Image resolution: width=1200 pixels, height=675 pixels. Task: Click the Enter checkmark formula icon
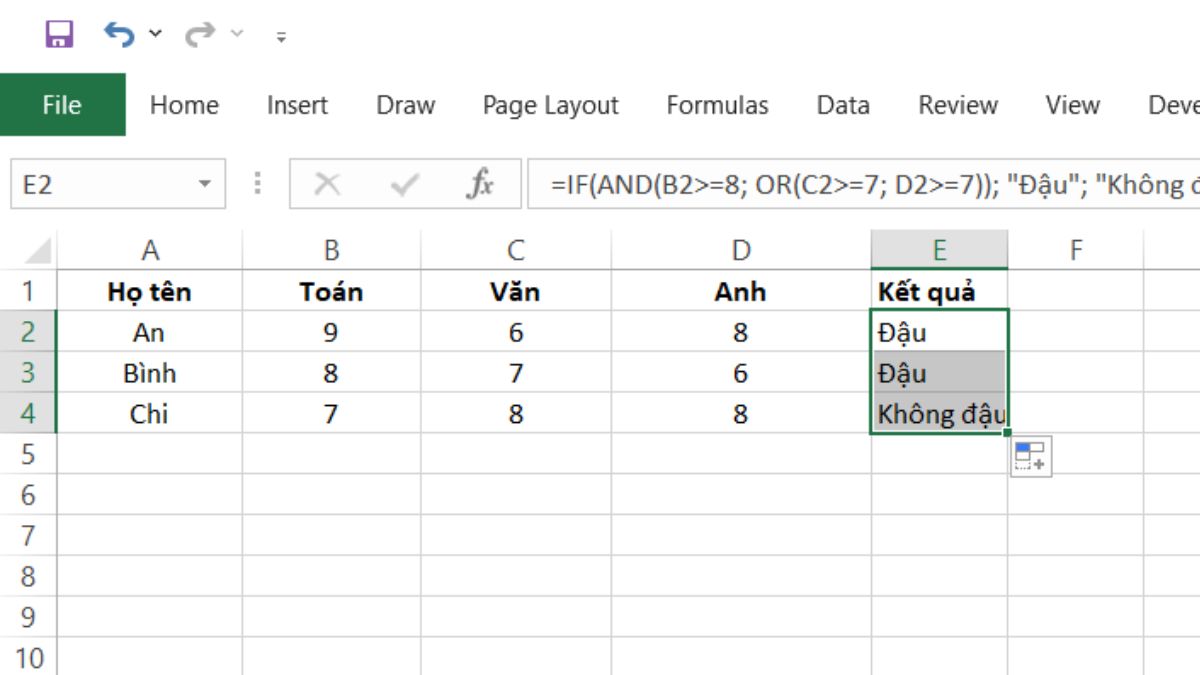404,184
